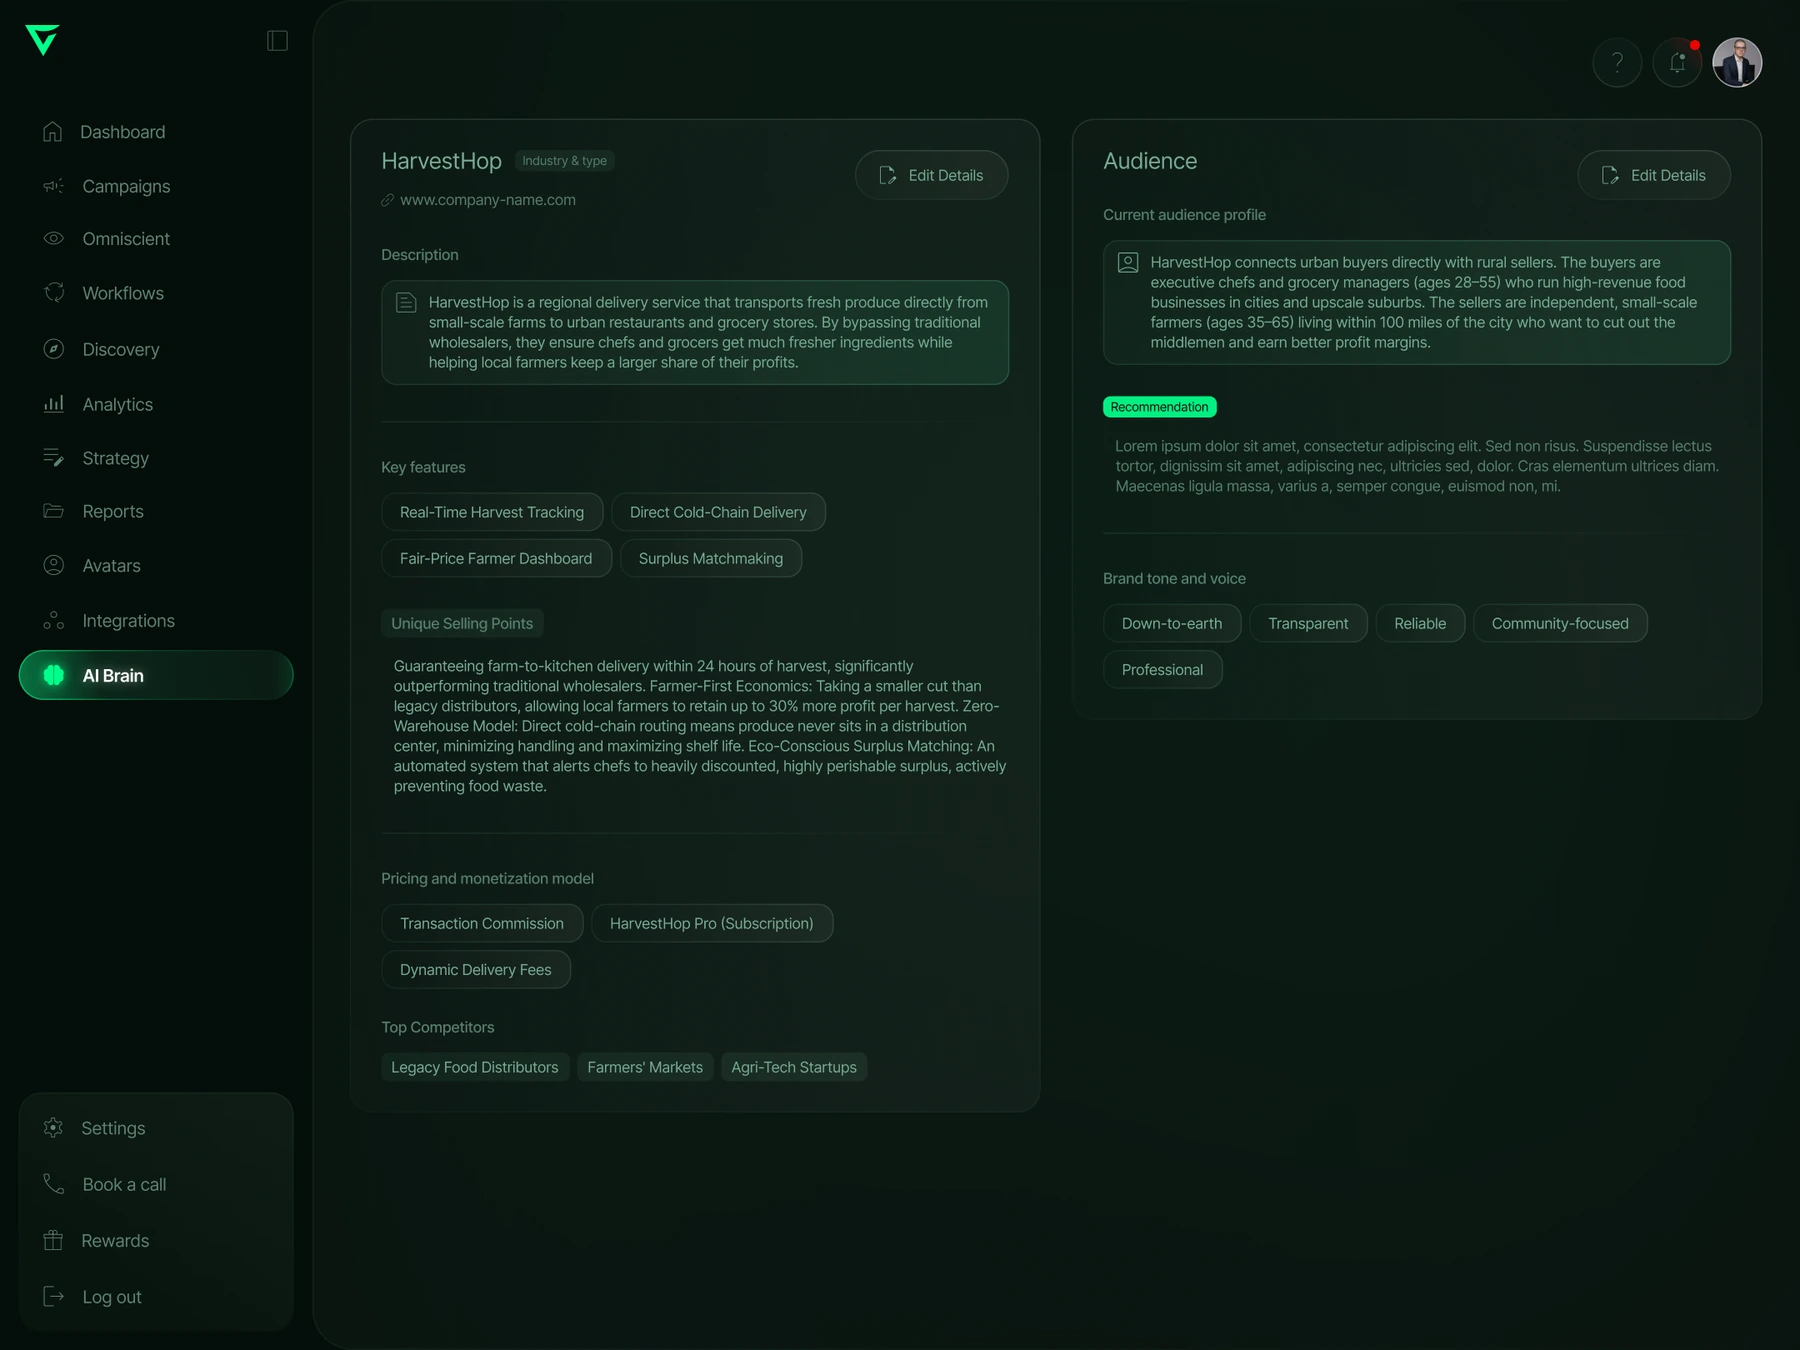The image size is (1800, 1350).
Task: Click the green triangle app logo
Action: (x=42, y=39)
